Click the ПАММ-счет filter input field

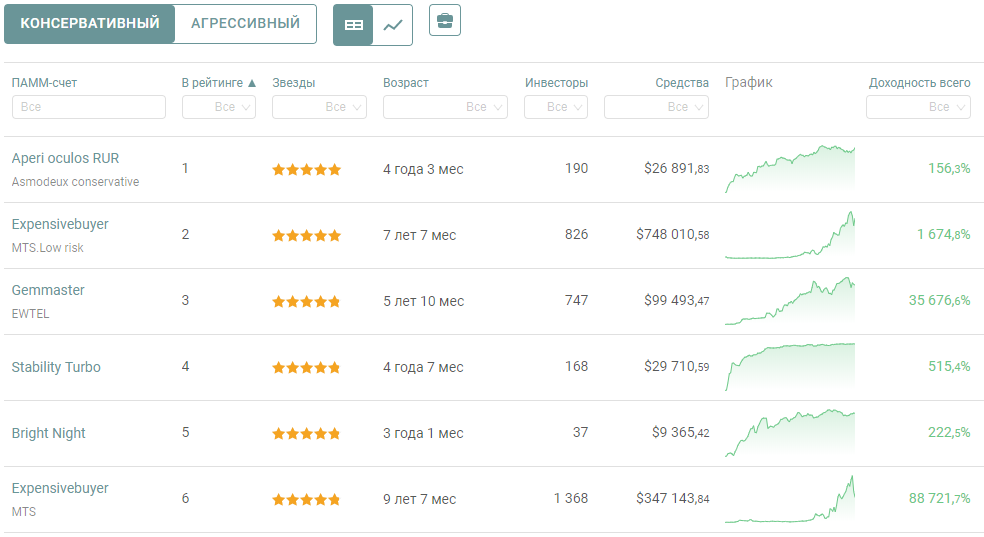88,107
